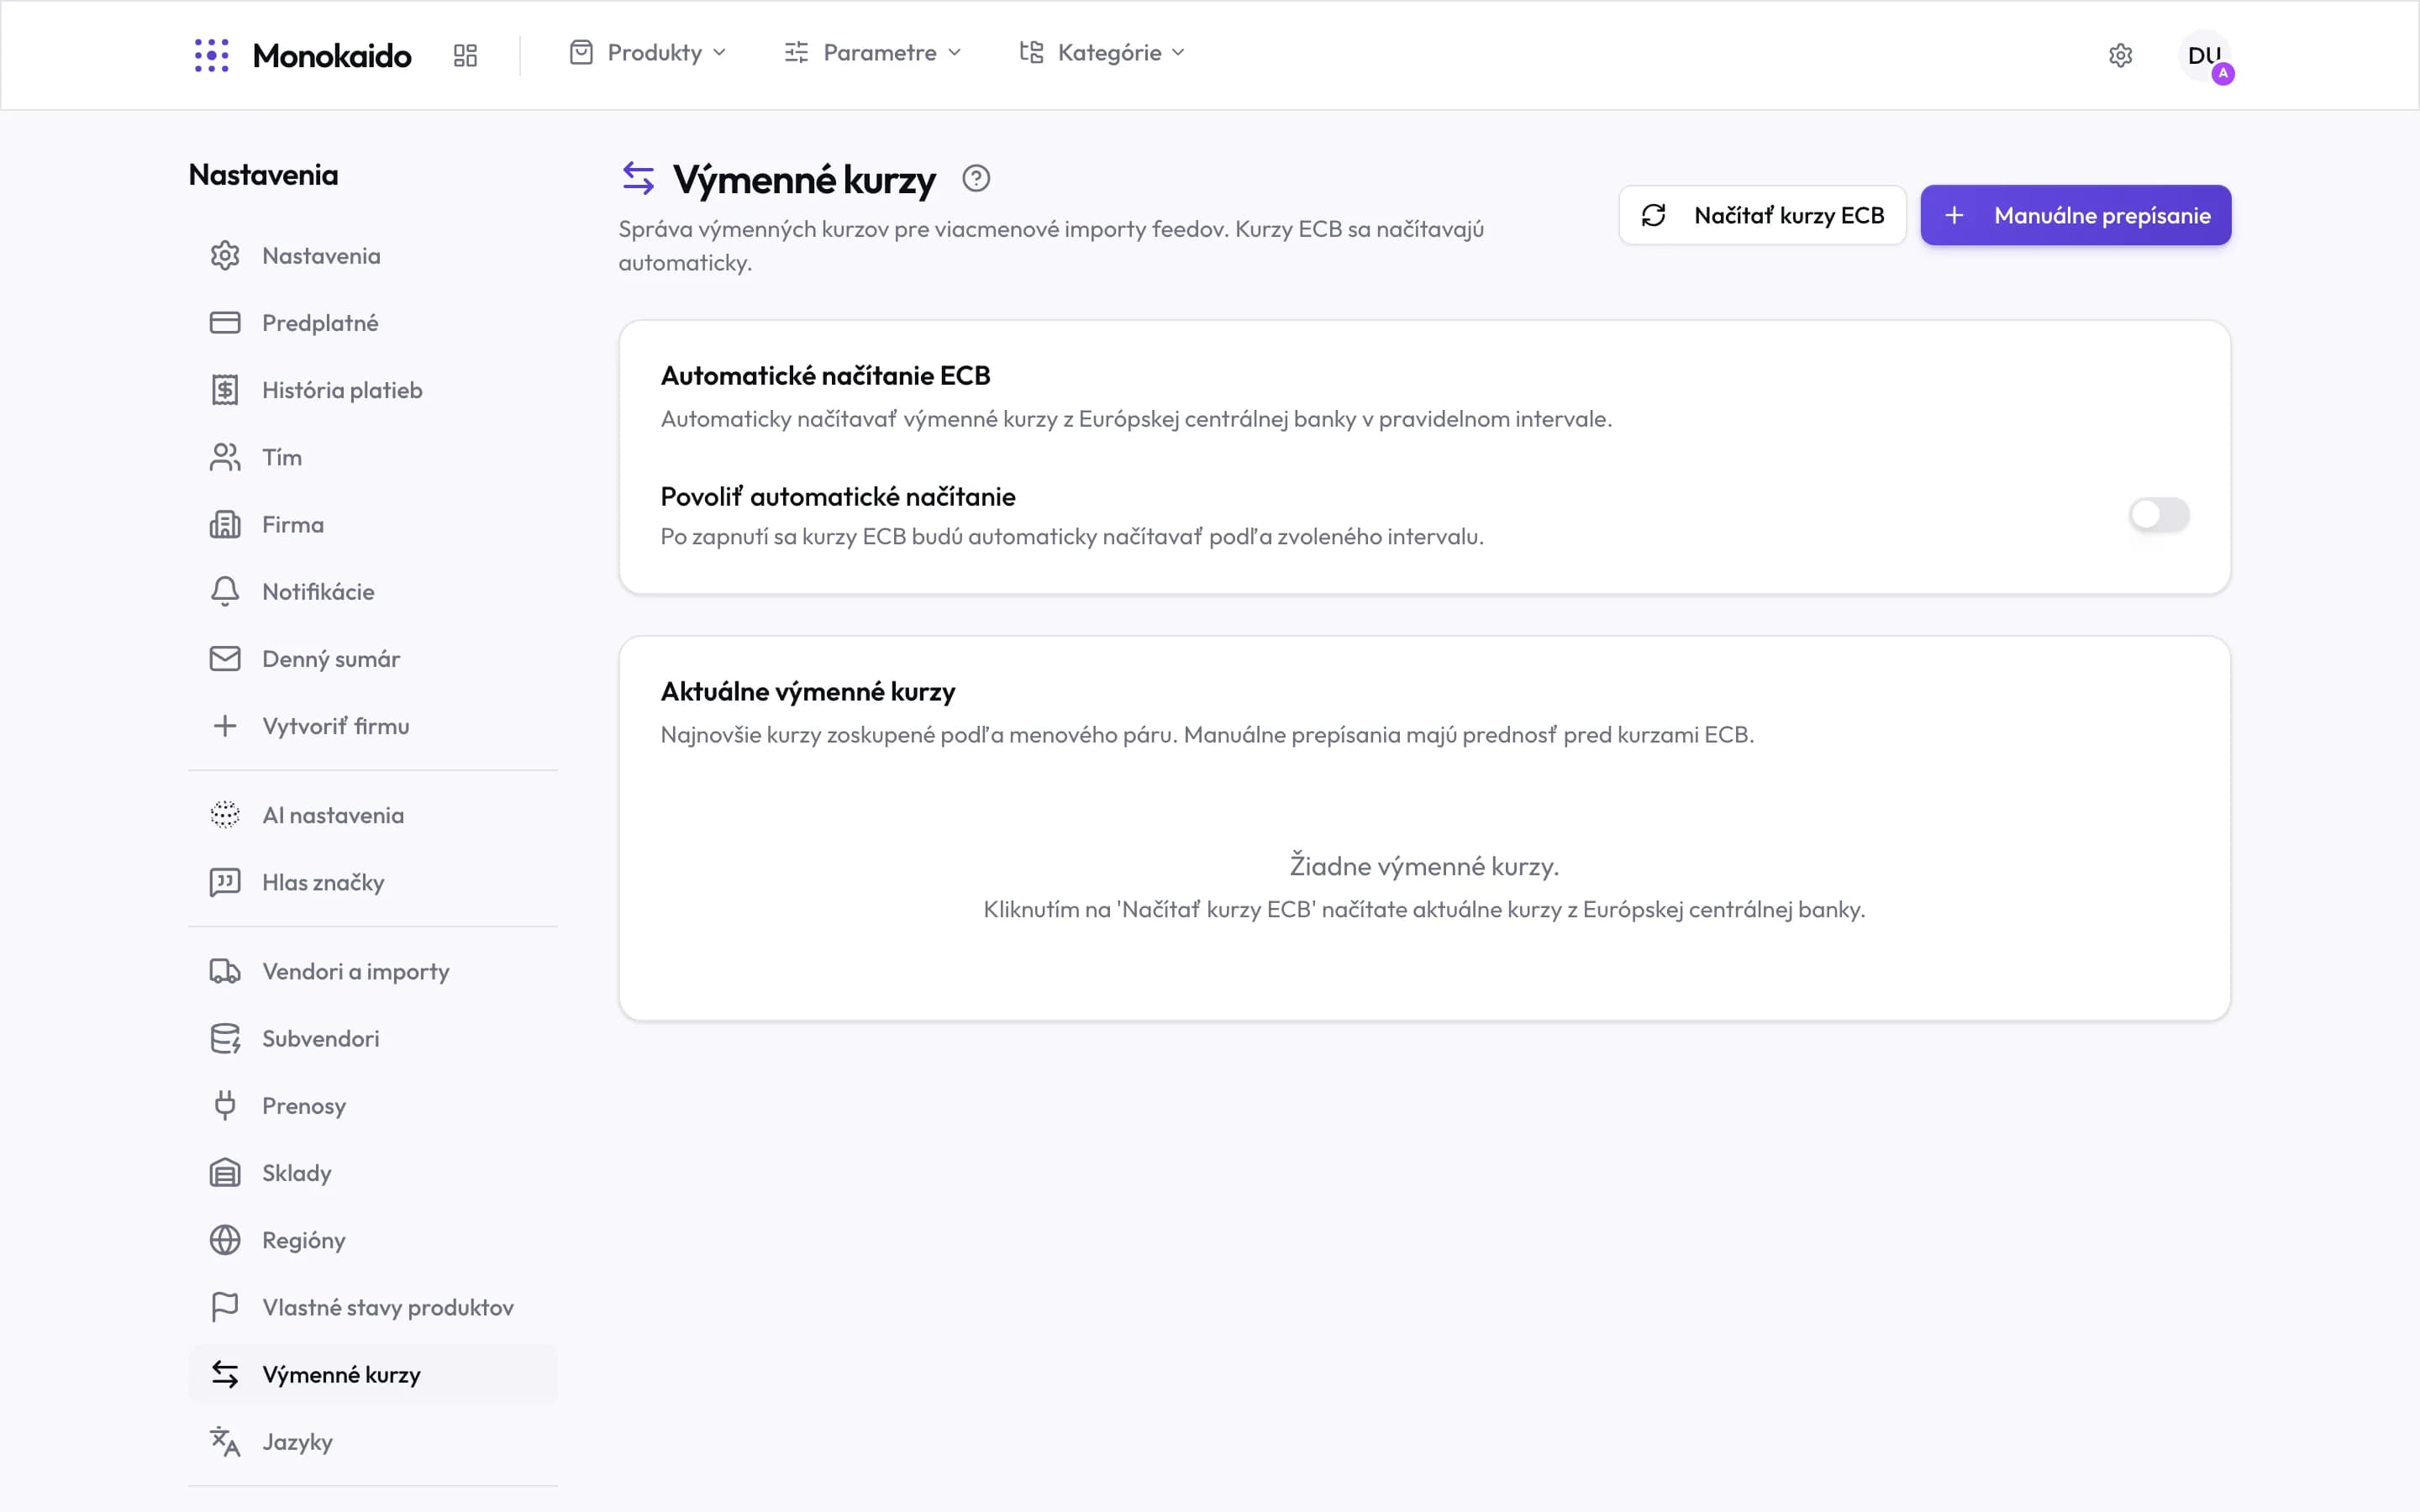The width and height of the screenshot is (2420, 1512).
Task: Open the Kategórie menu
Action: tap(1102, 53)
